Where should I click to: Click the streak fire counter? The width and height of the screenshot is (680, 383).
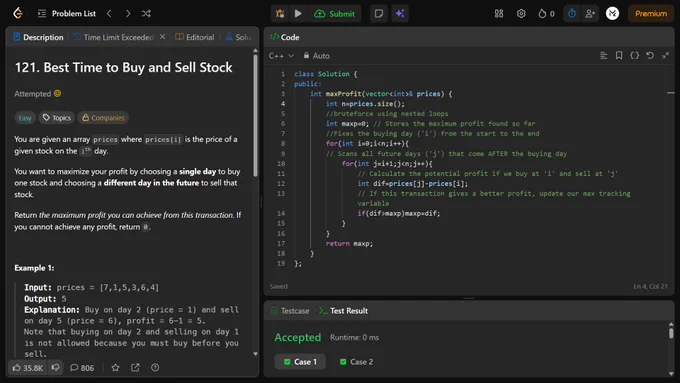pyautogui.click(x=546, y=13)
